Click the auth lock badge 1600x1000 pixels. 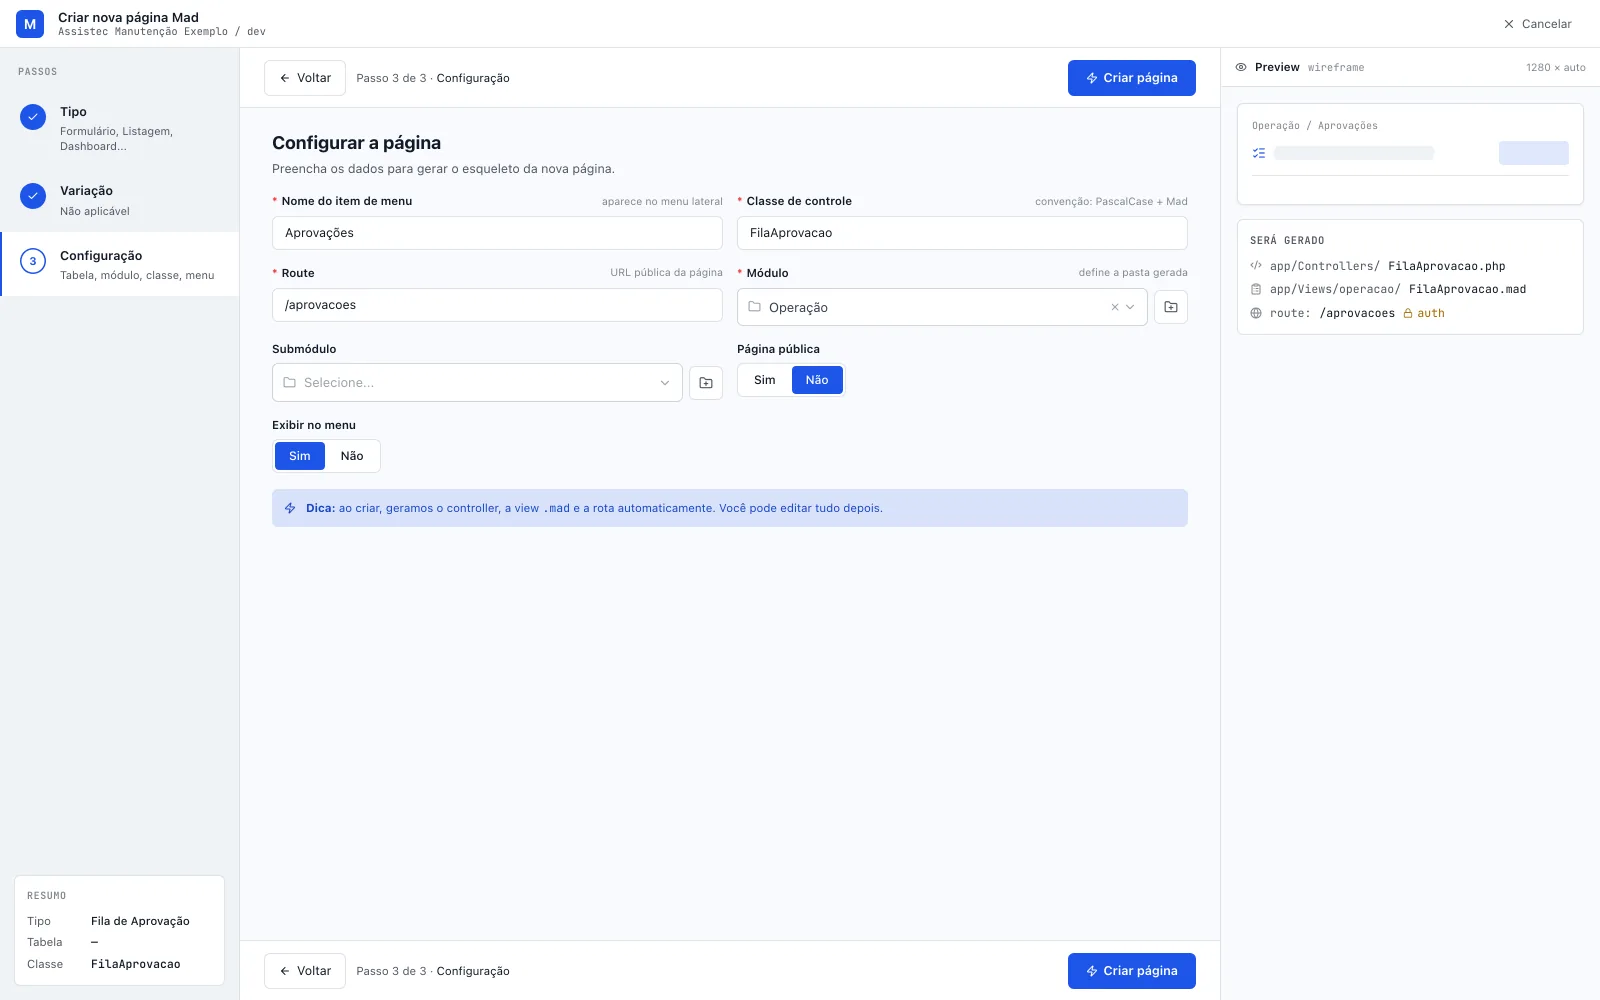(1424, 313)
